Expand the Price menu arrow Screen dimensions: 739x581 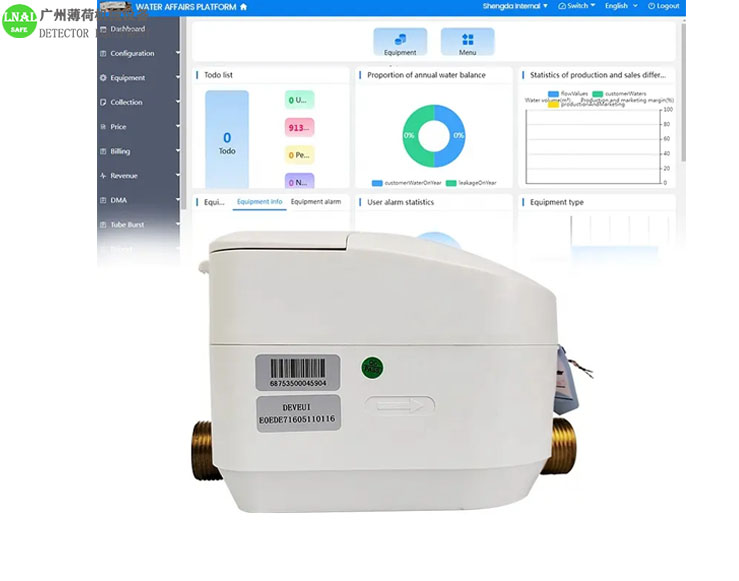tap(178, 126)
